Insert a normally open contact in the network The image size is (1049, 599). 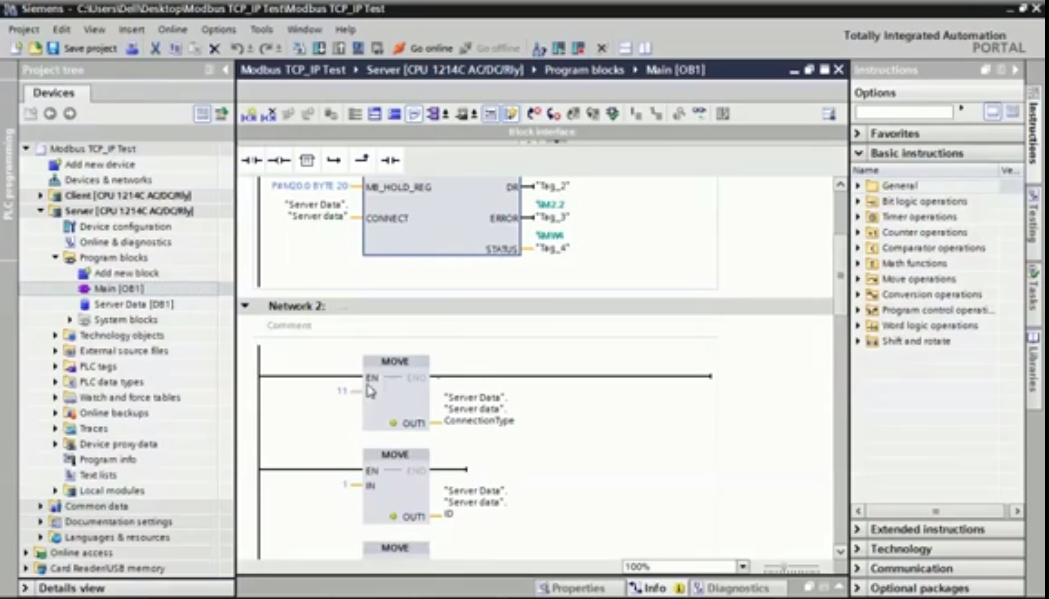coord(251,159)
